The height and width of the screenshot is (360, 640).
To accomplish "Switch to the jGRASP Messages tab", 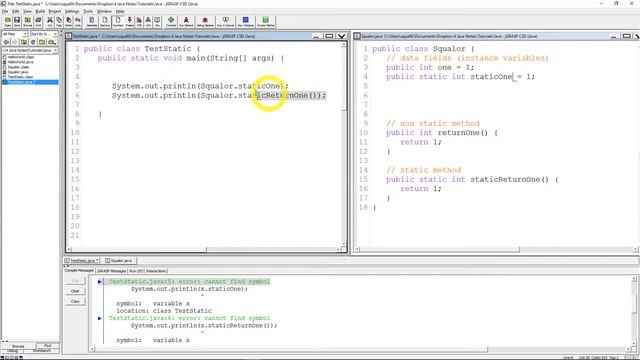I will pos(111,271).
